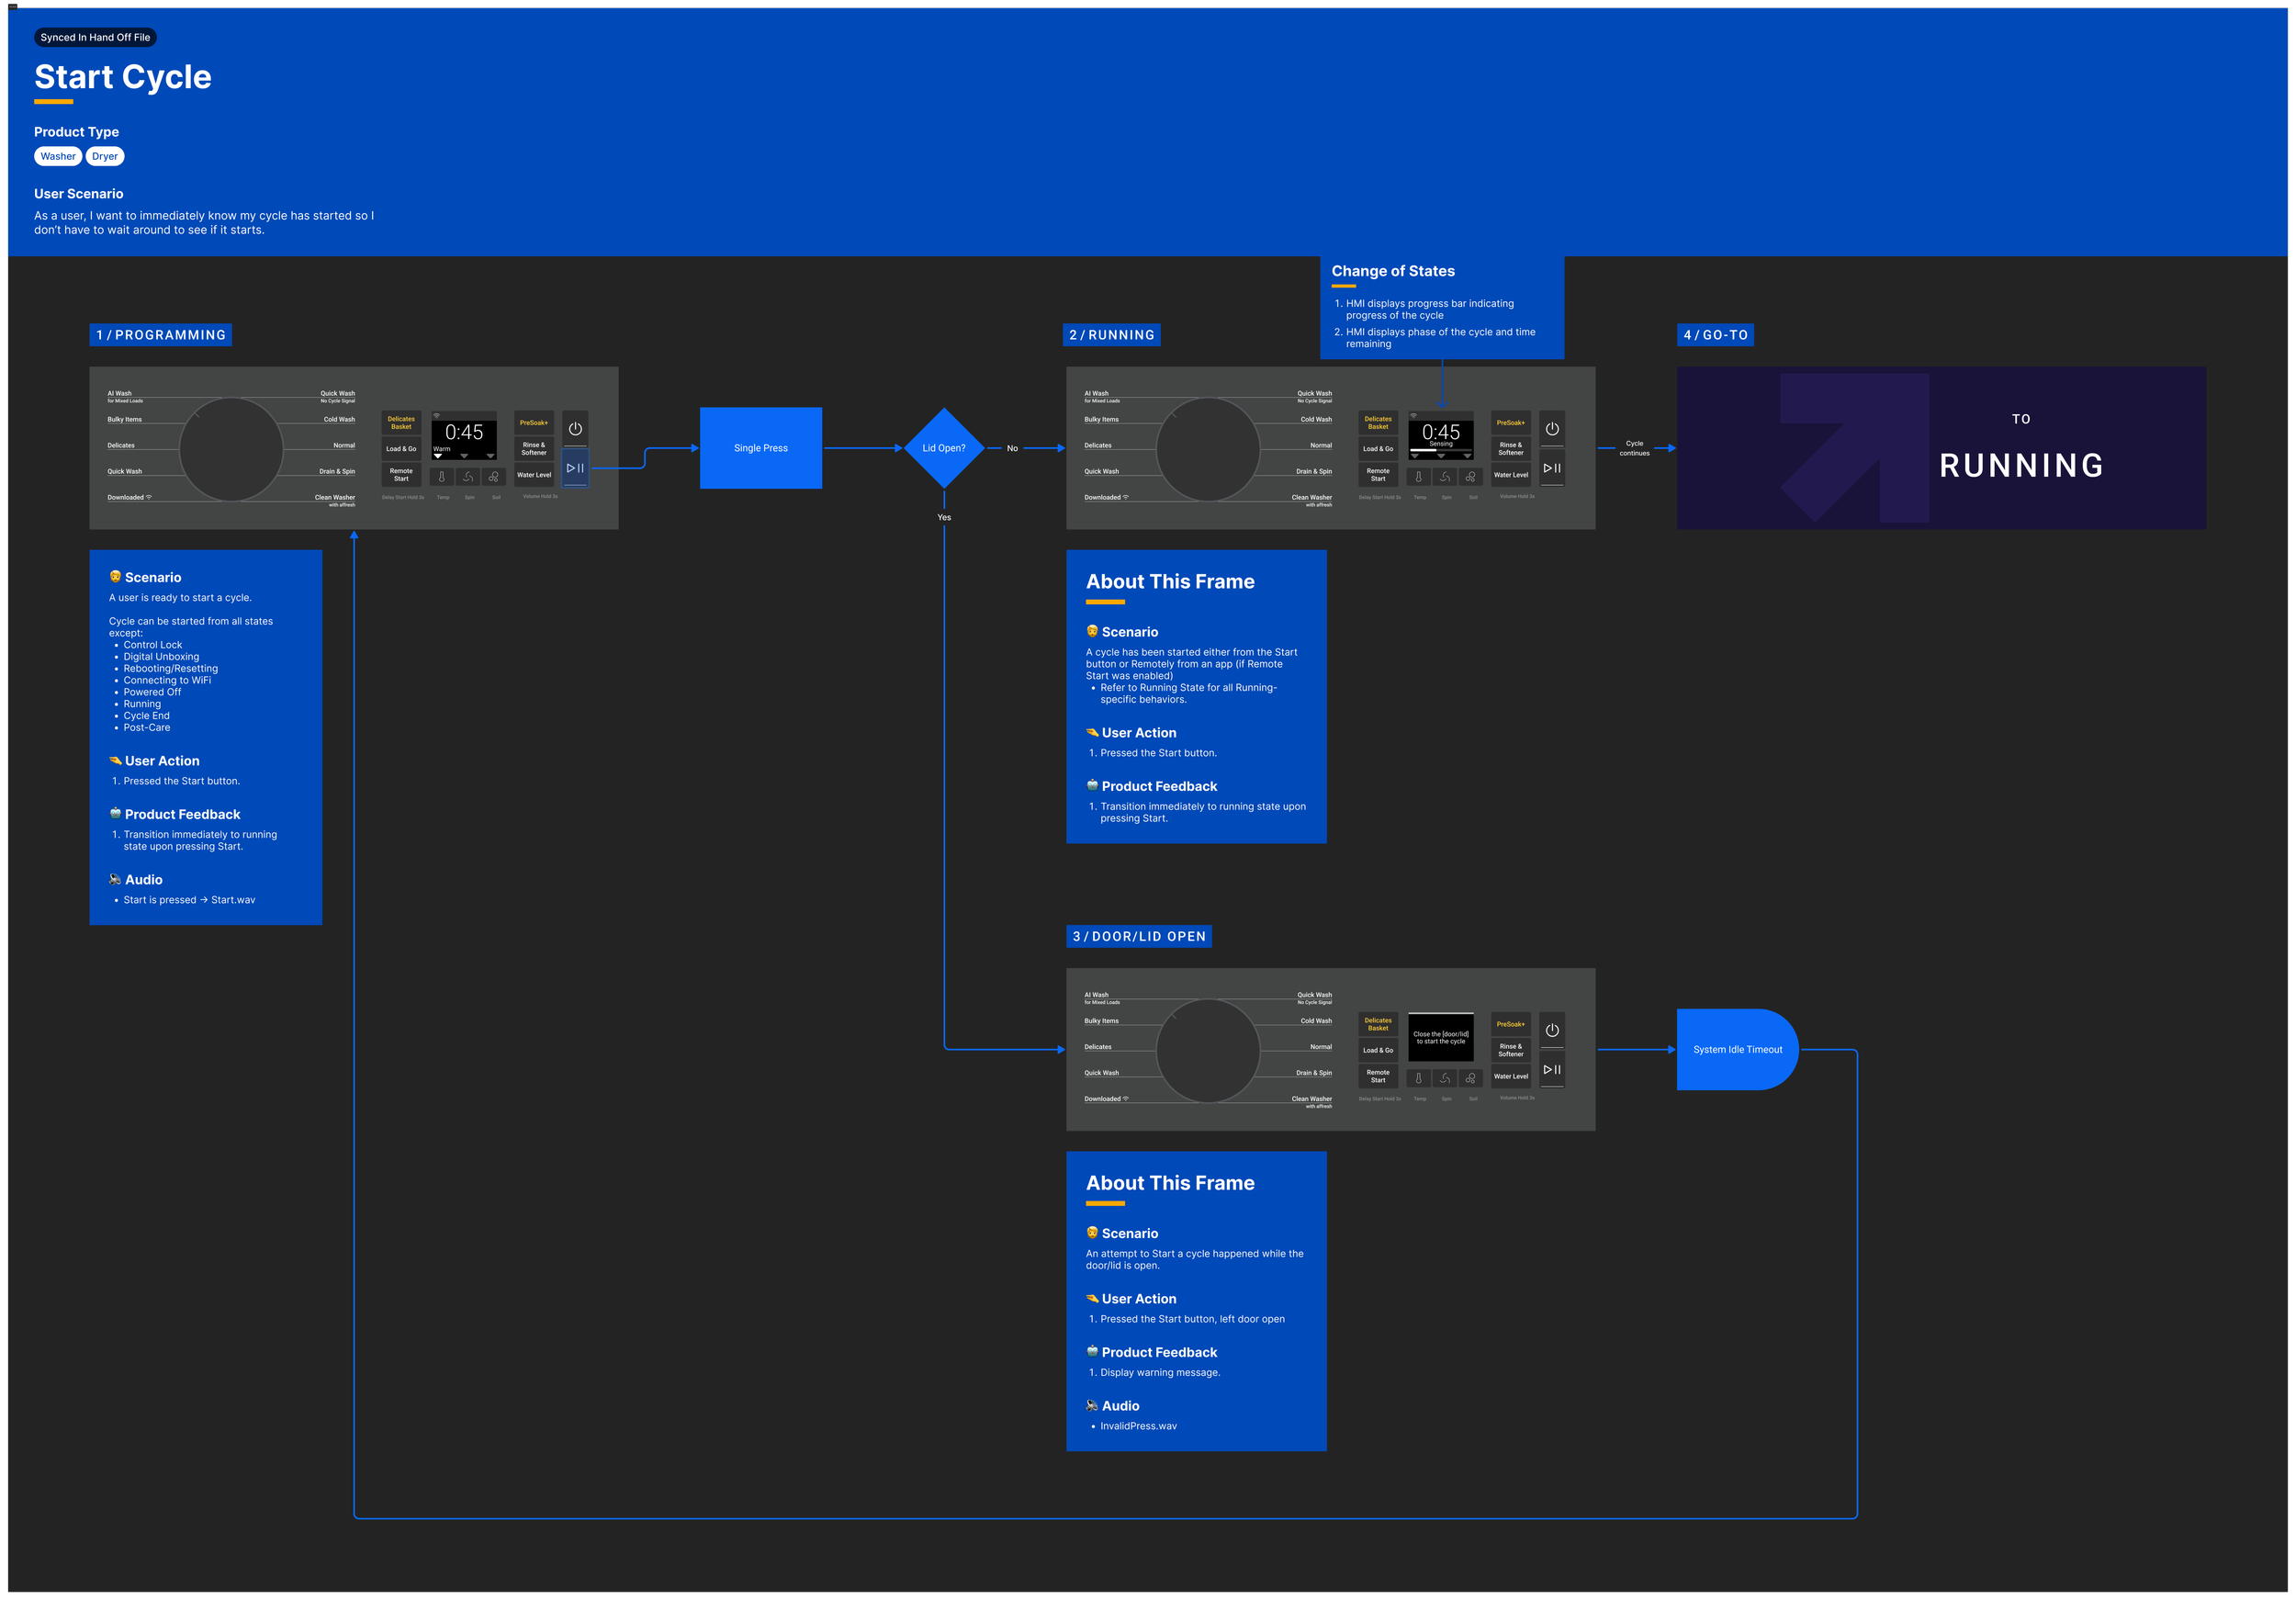This screenshot has height=1600, width=2296.
Task: Click progress bar on Running display
Action: tap(1440, 451)
